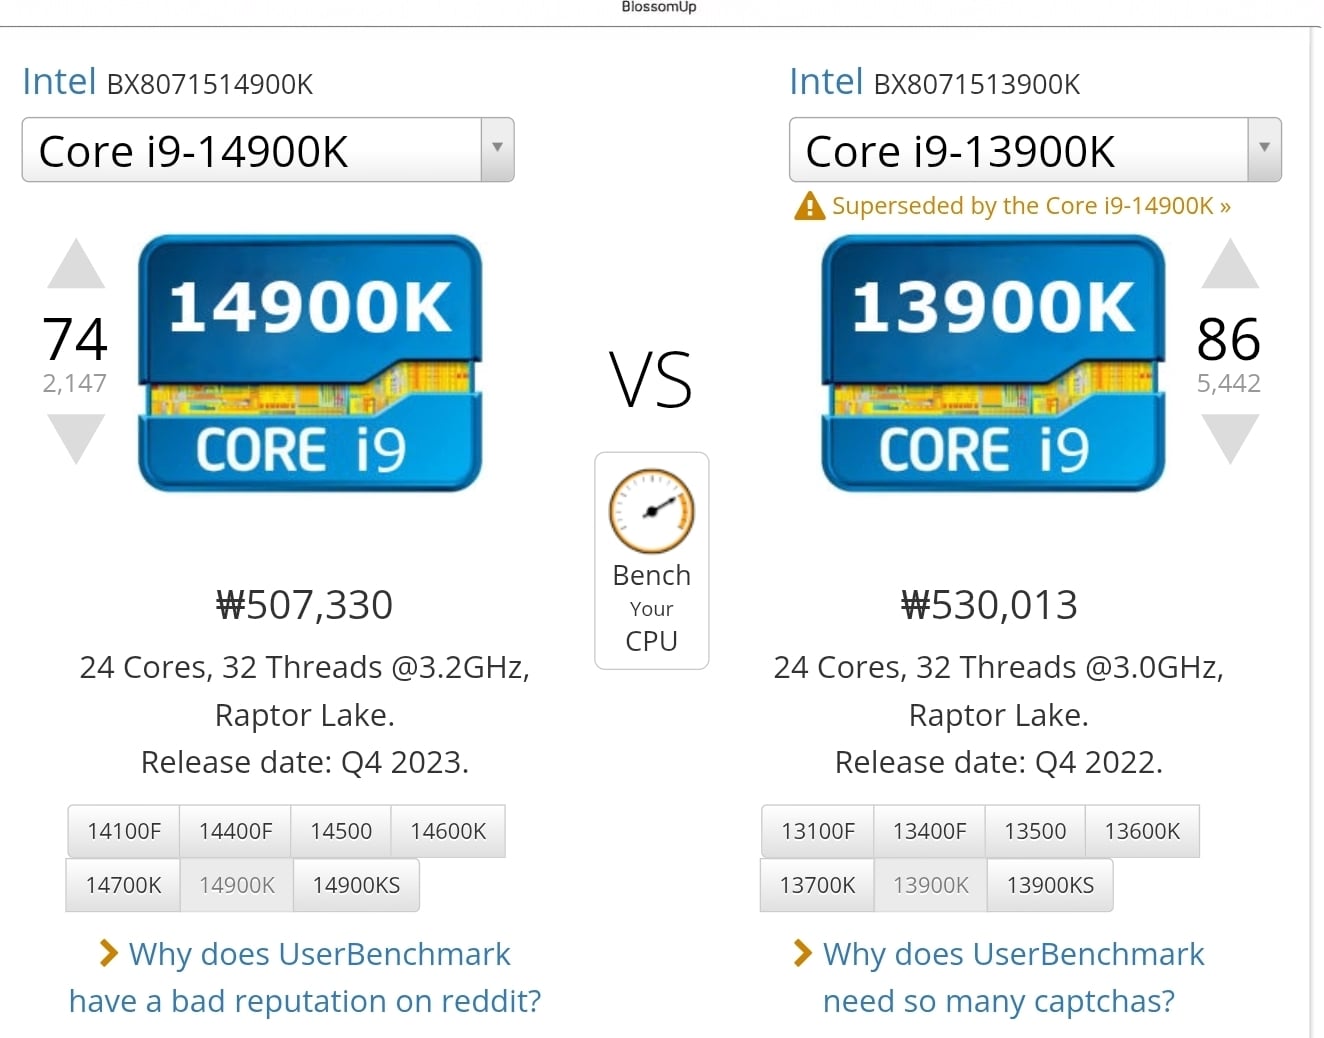Click the ₩507,330 price link

[305, 604]
